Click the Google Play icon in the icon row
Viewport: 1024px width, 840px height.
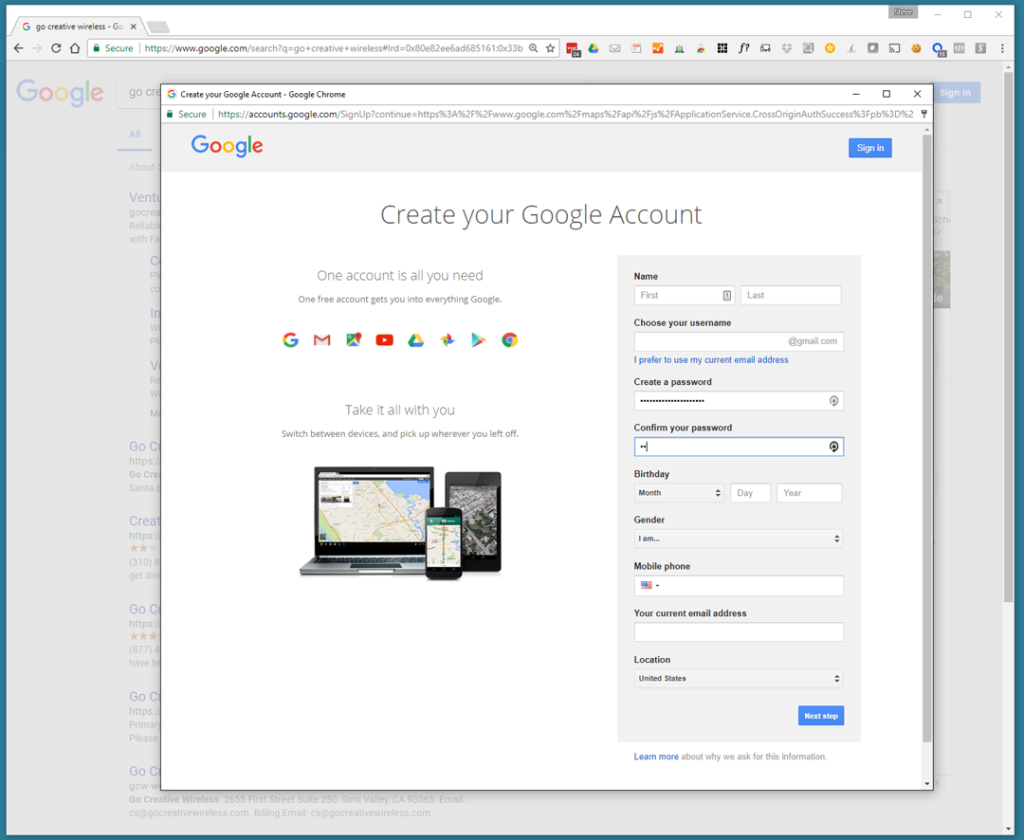(478, 340)
